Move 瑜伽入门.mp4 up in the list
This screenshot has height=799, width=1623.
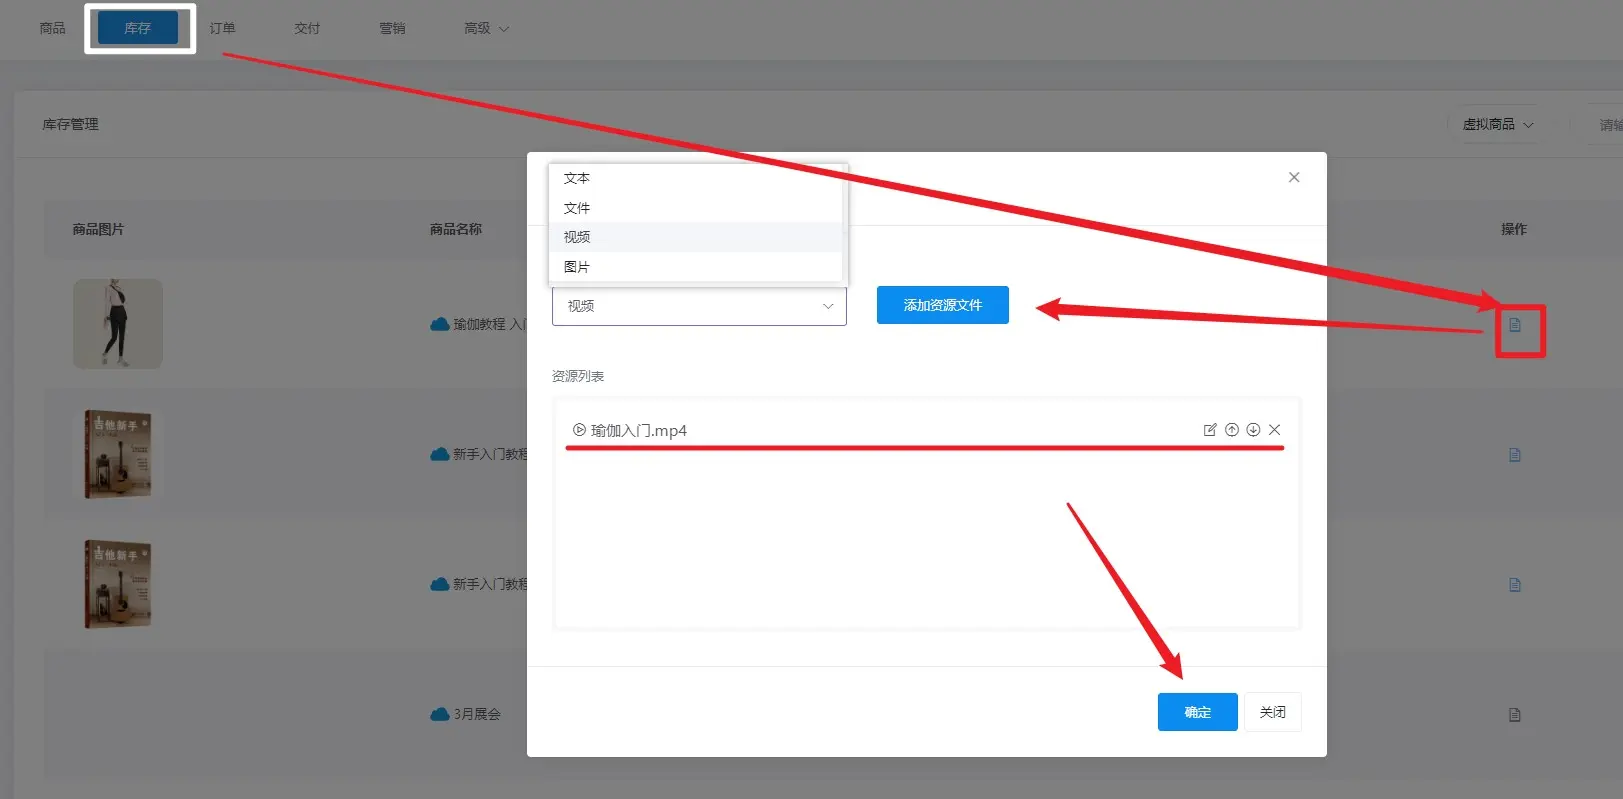point(1232,430)
